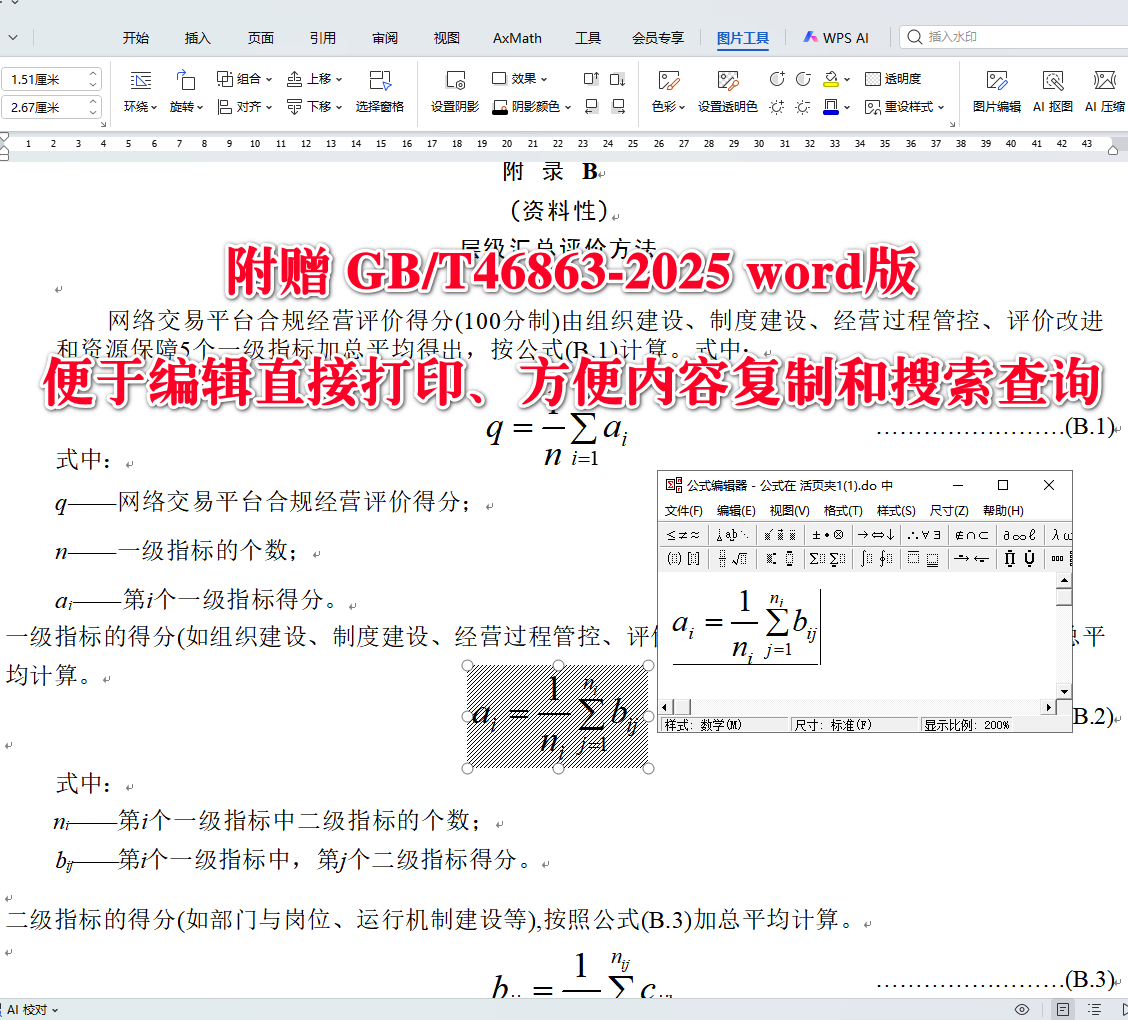This screenshot has height=1020, width=1128.
Task: Open the 图片编辑 picture editor
Action: [x=996, y=90]
